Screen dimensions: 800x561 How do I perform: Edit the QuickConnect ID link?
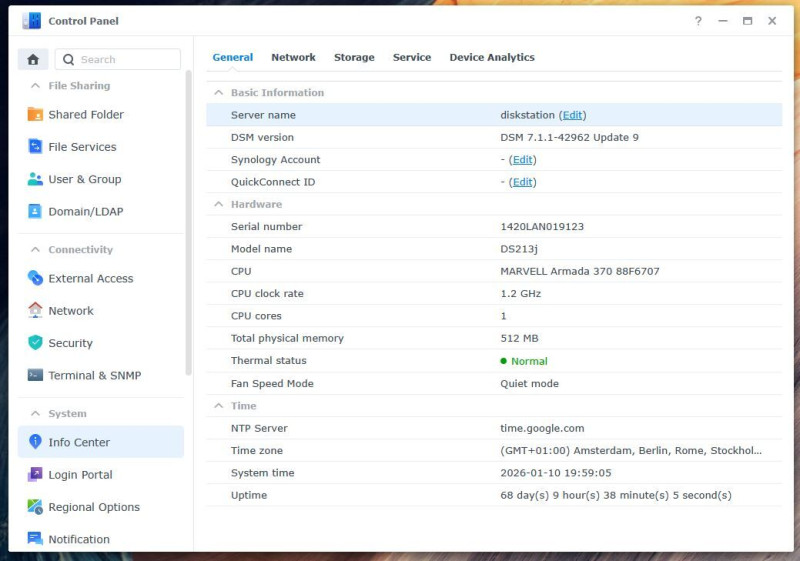(522, 182)
